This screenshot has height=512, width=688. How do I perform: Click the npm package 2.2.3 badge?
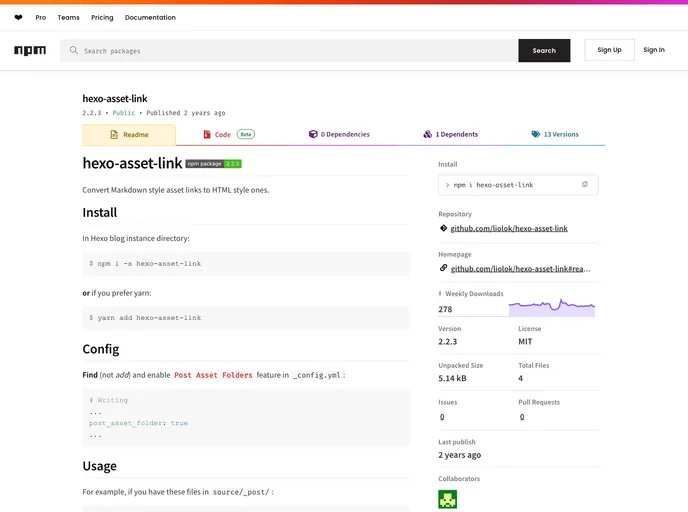(x=213, y=164)
